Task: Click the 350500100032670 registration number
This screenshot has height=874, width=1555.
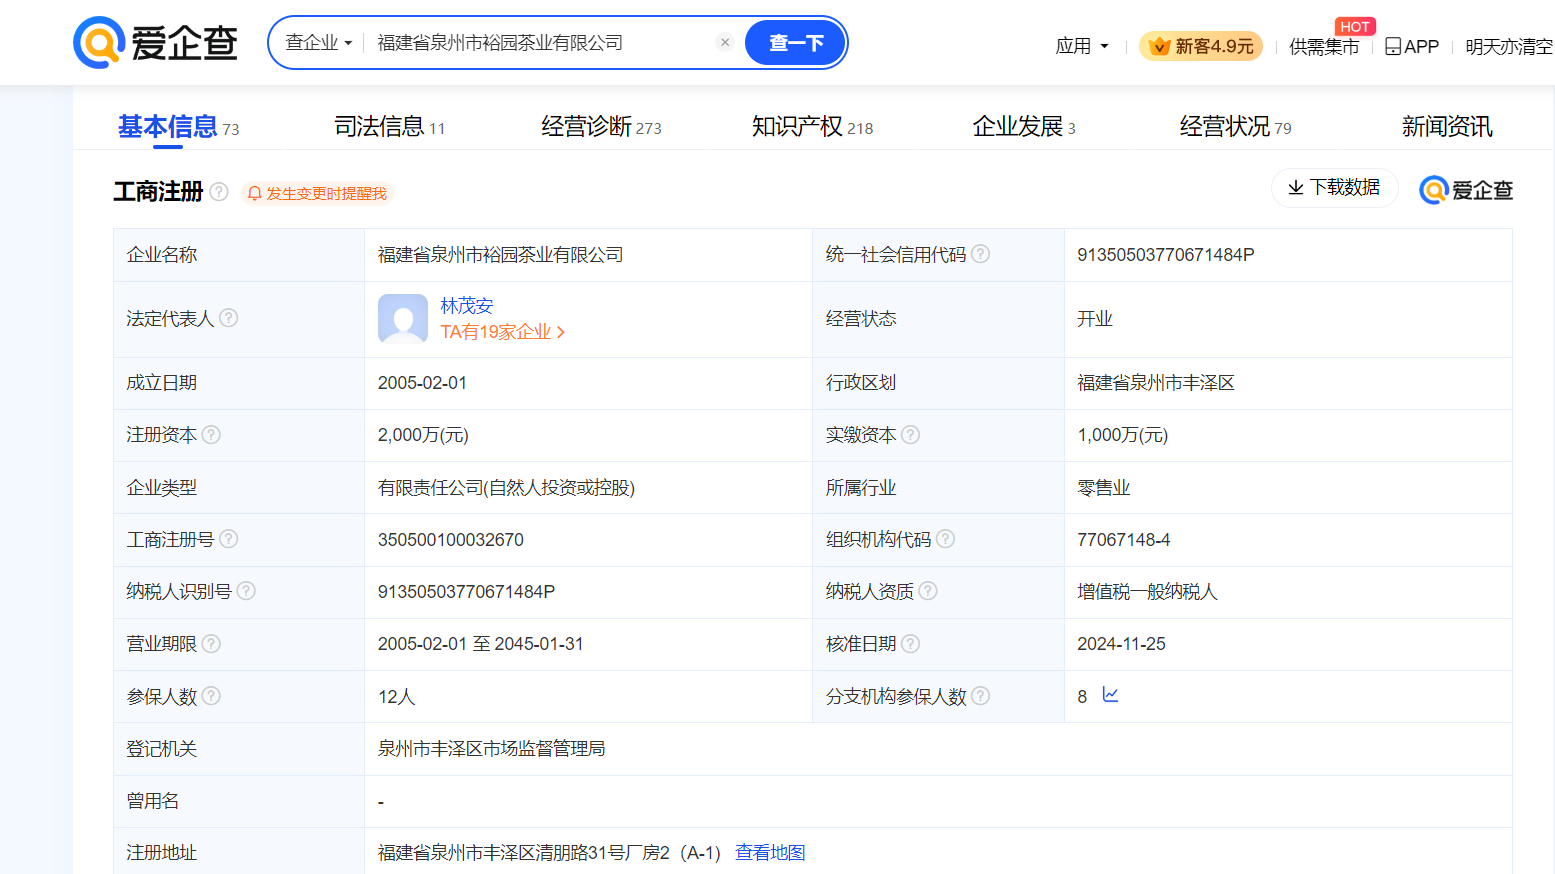Action: pos(451,540)
